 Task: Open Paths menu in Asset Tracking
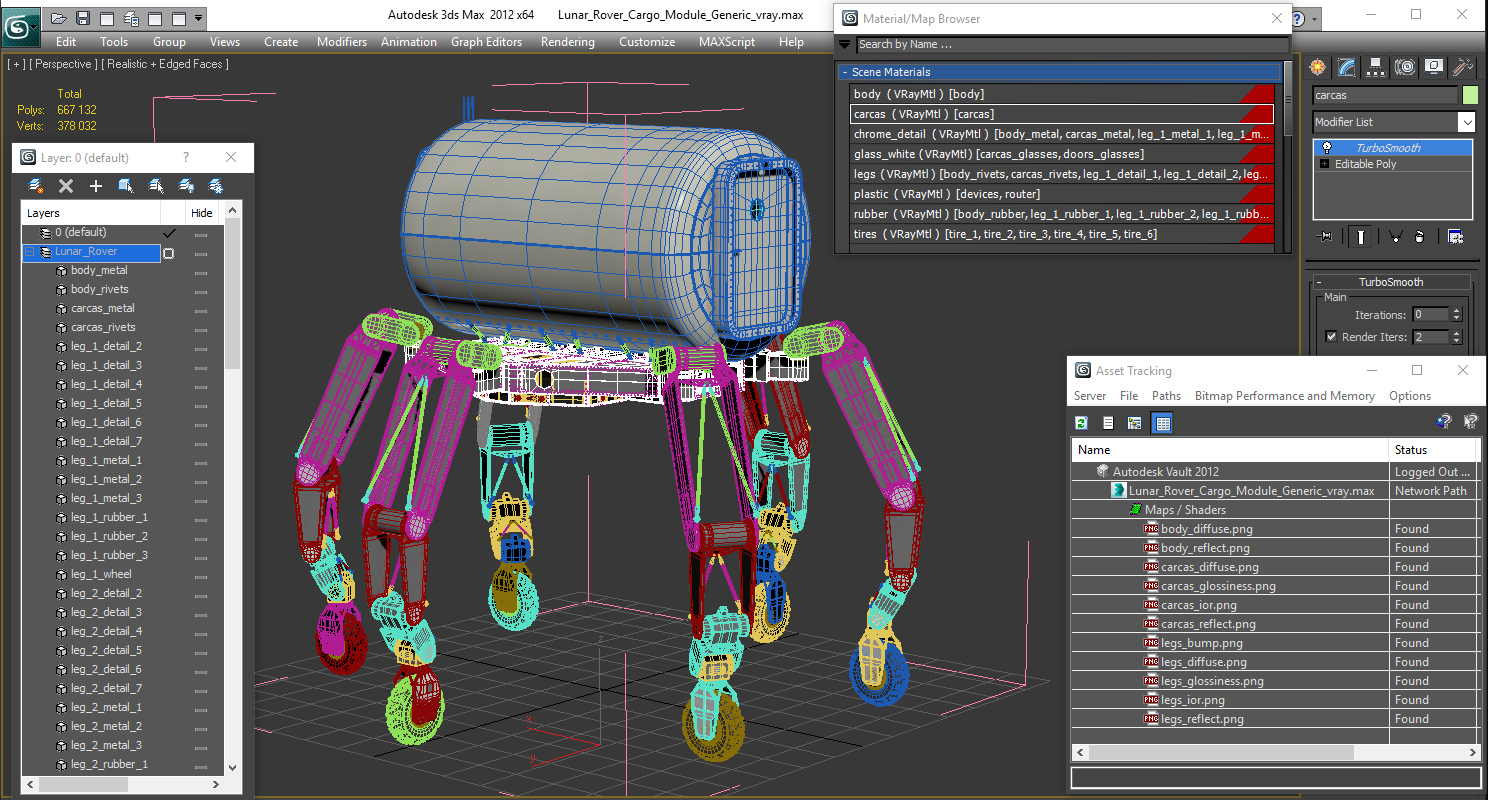pos(1166,396)
